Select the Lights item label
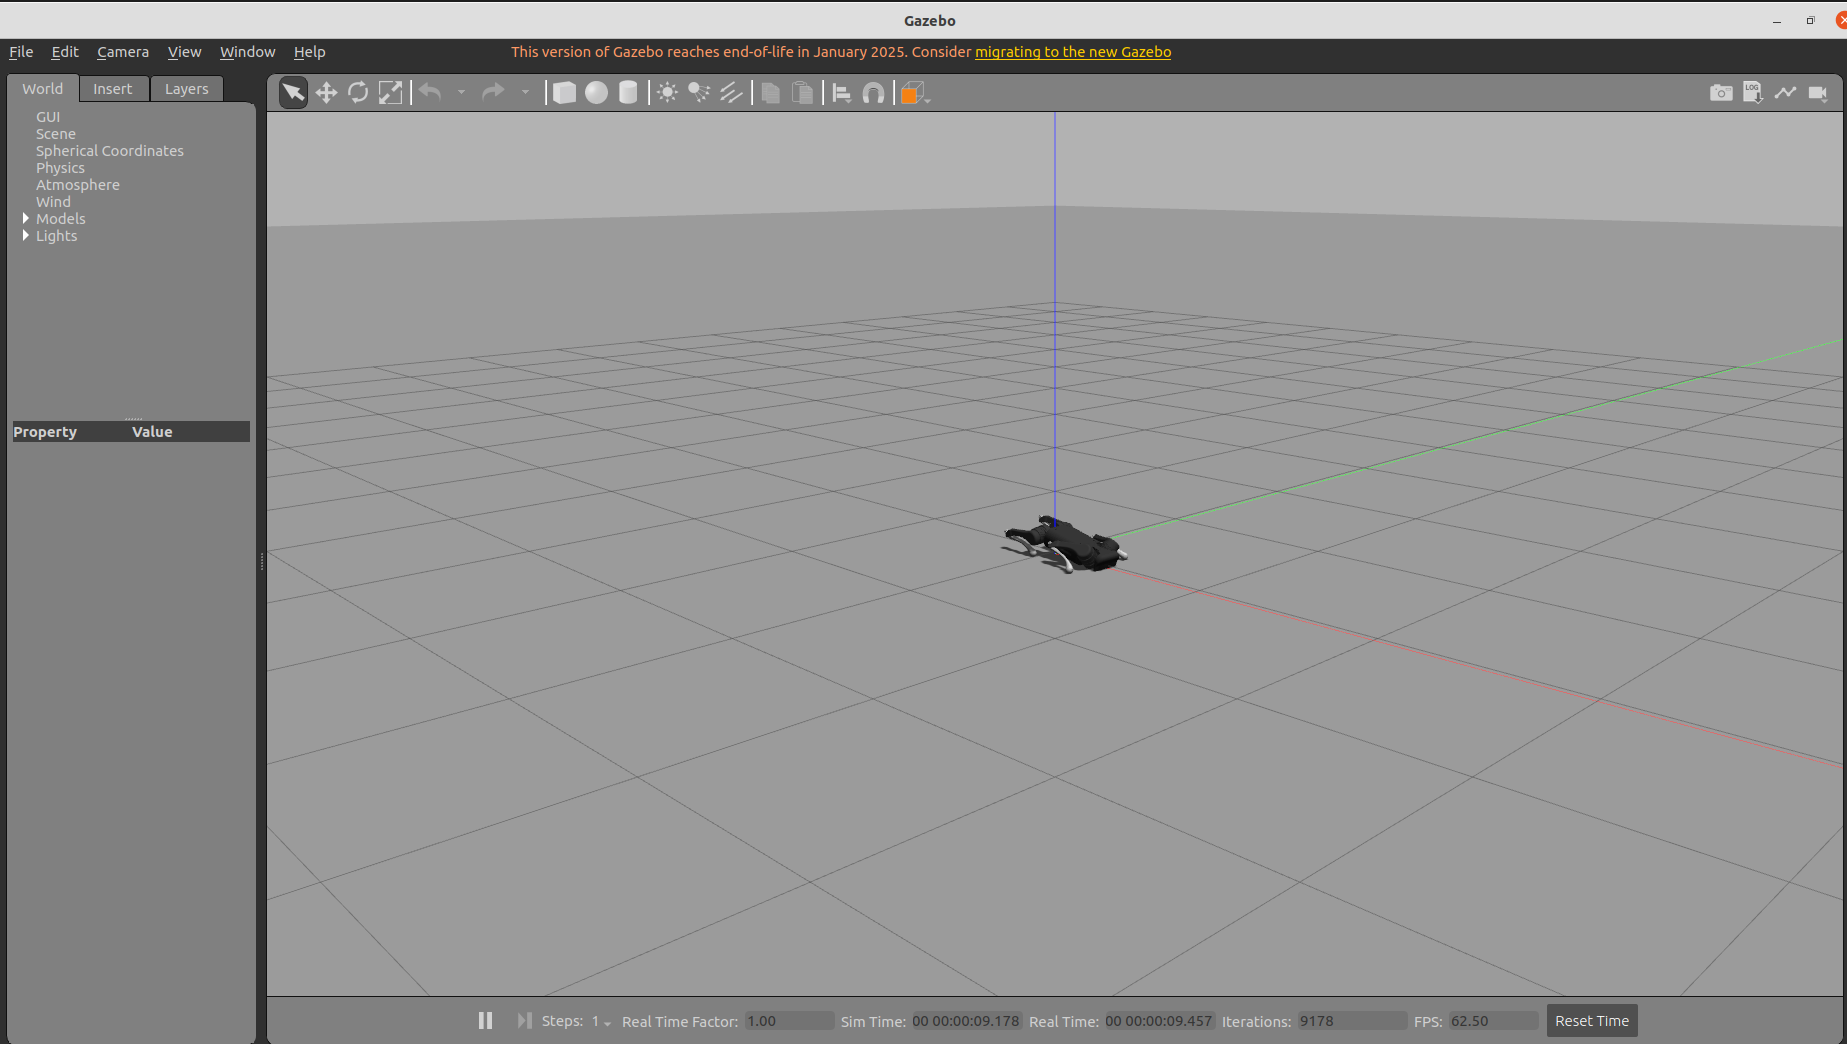The height and width of the screenshot is (1044, 1847). [56, 236]
